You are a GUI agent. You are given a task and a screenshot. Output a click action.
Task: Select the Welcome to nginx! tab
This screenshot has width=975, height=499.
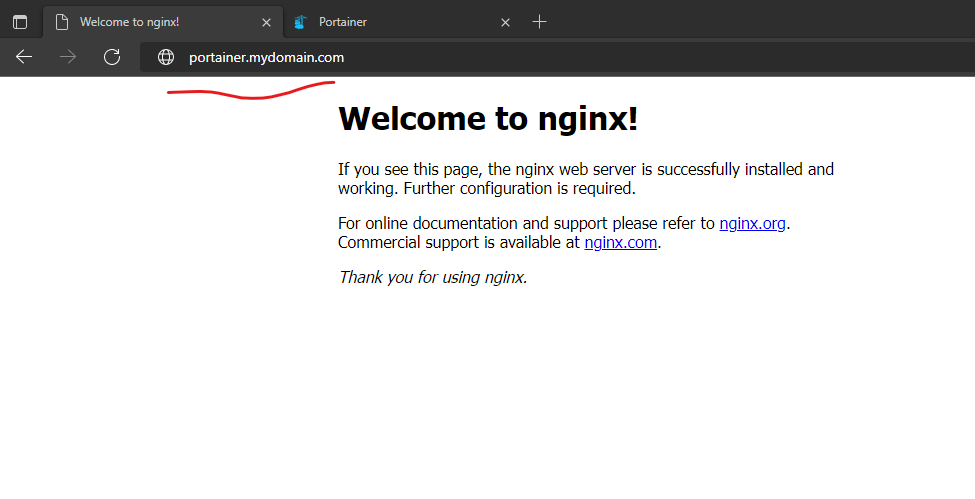coord(150,22)
